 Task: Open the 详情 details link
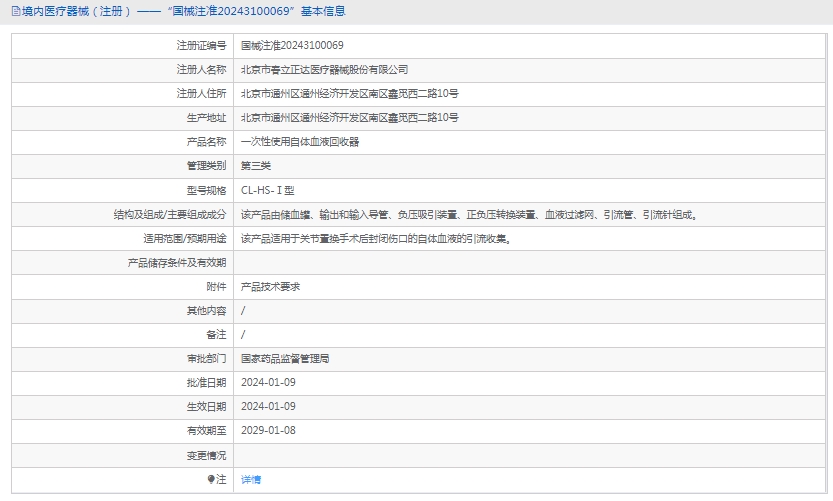251,479
